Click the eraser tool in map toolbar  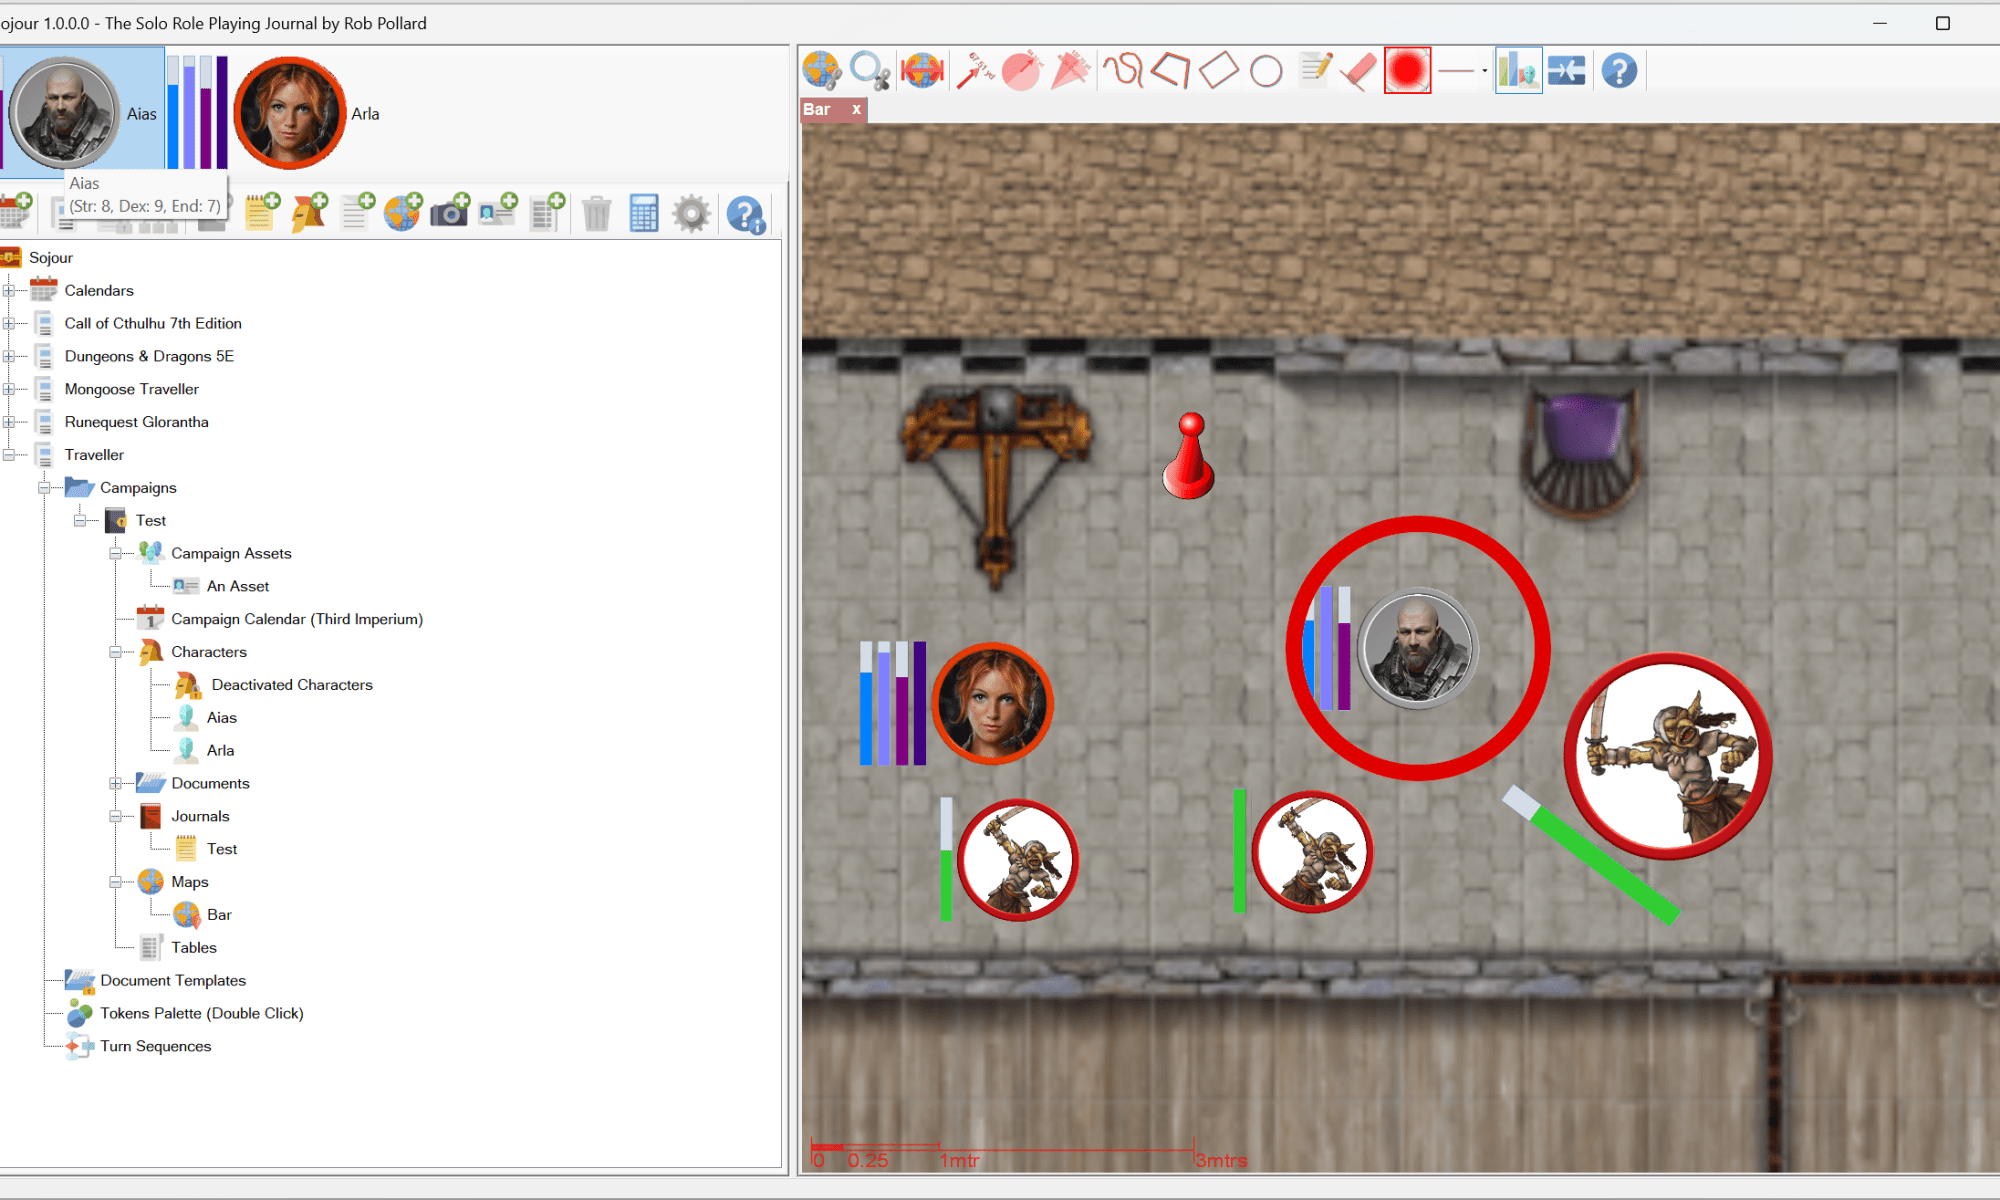pyautogui.click(x=1358, y=71)
